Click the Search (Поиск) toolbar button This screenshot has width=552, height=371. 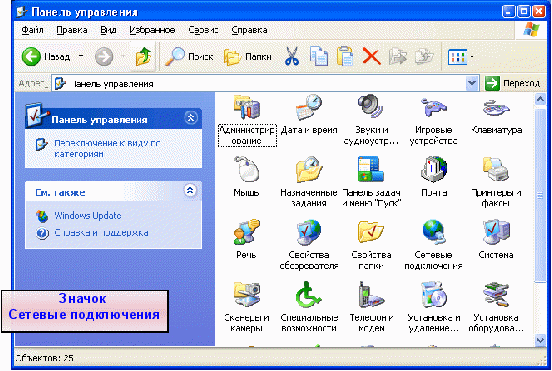tap(189, 56)
